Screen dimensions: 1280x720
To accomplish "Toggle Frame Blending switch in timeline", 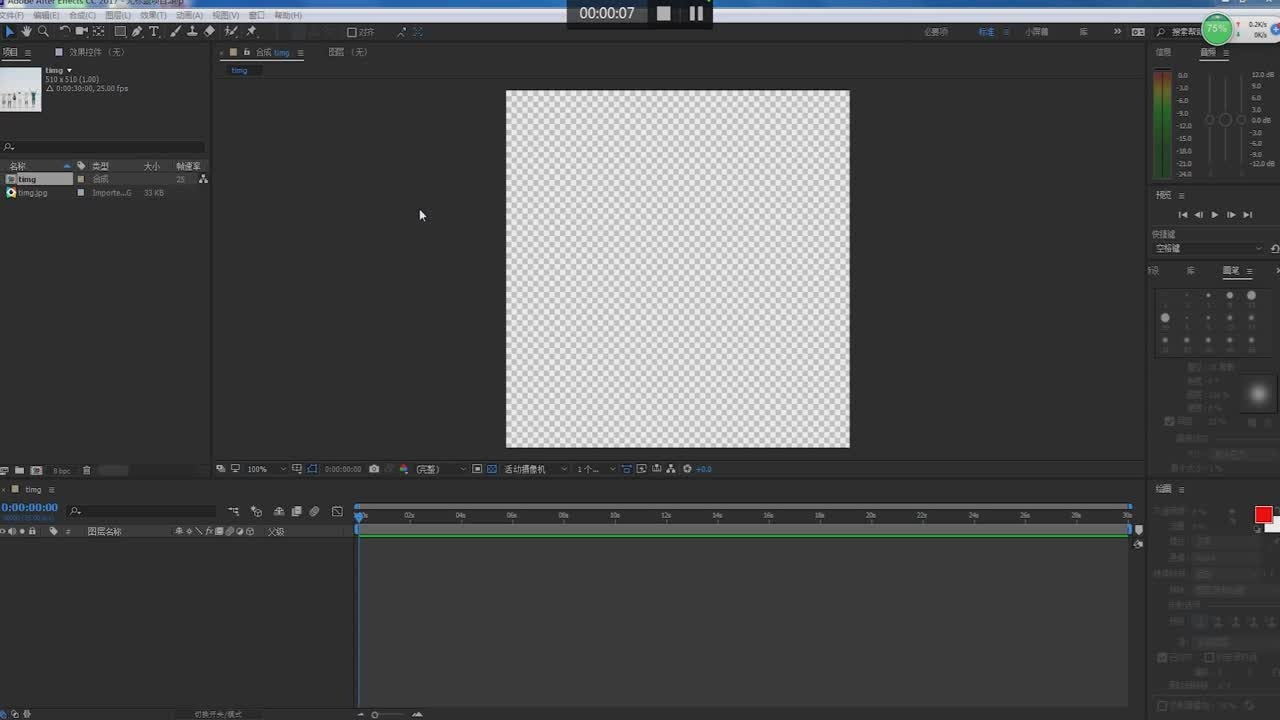I will coord(297,512).
